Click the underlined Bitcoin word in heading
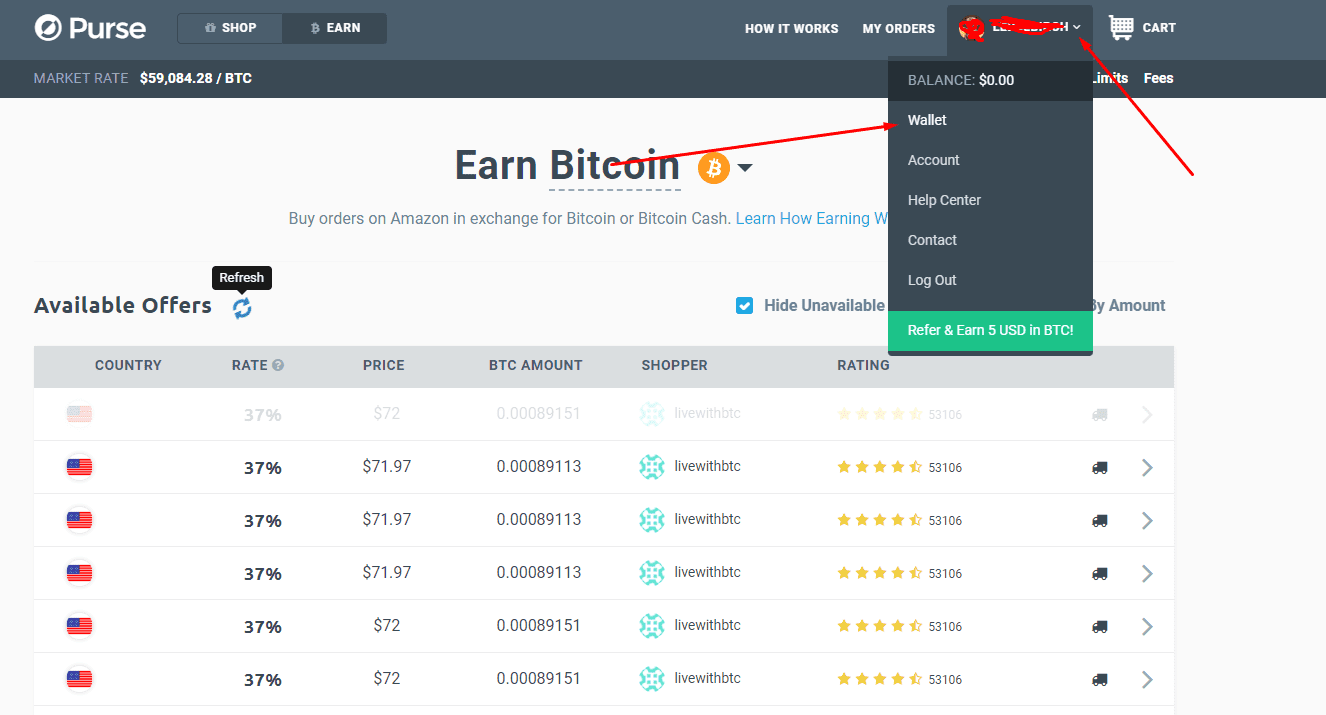This screenshot has height=715, width=1326. (x=615, y=166)
